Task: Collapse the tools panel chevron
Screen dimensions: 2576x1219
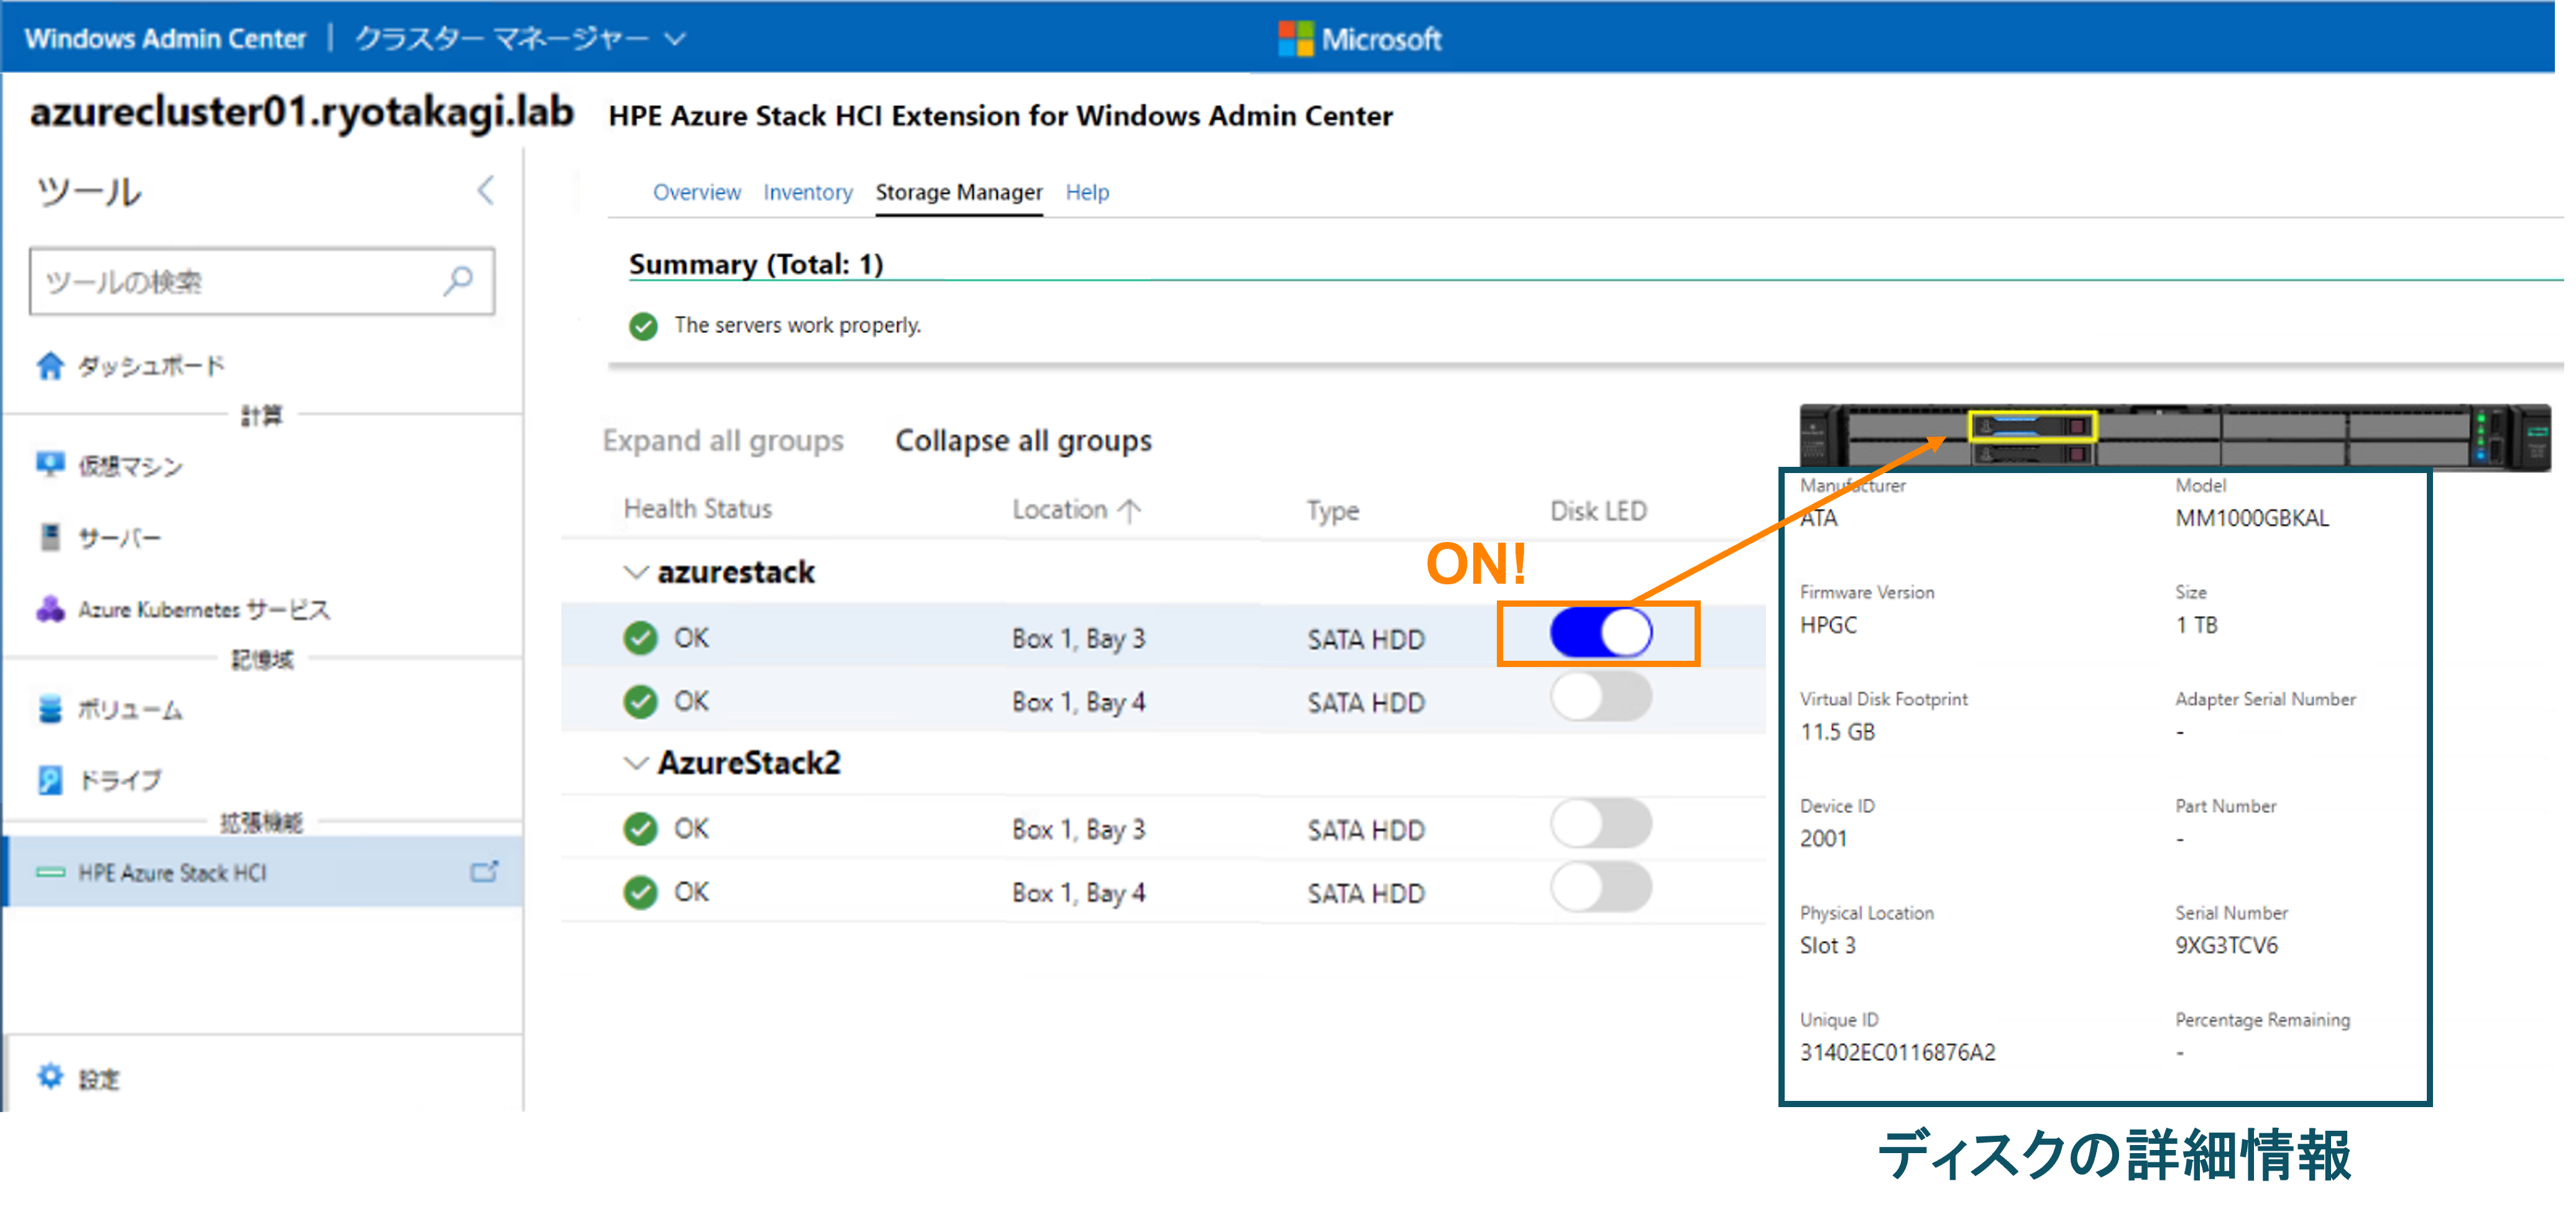Action: [x=486, y=190]
